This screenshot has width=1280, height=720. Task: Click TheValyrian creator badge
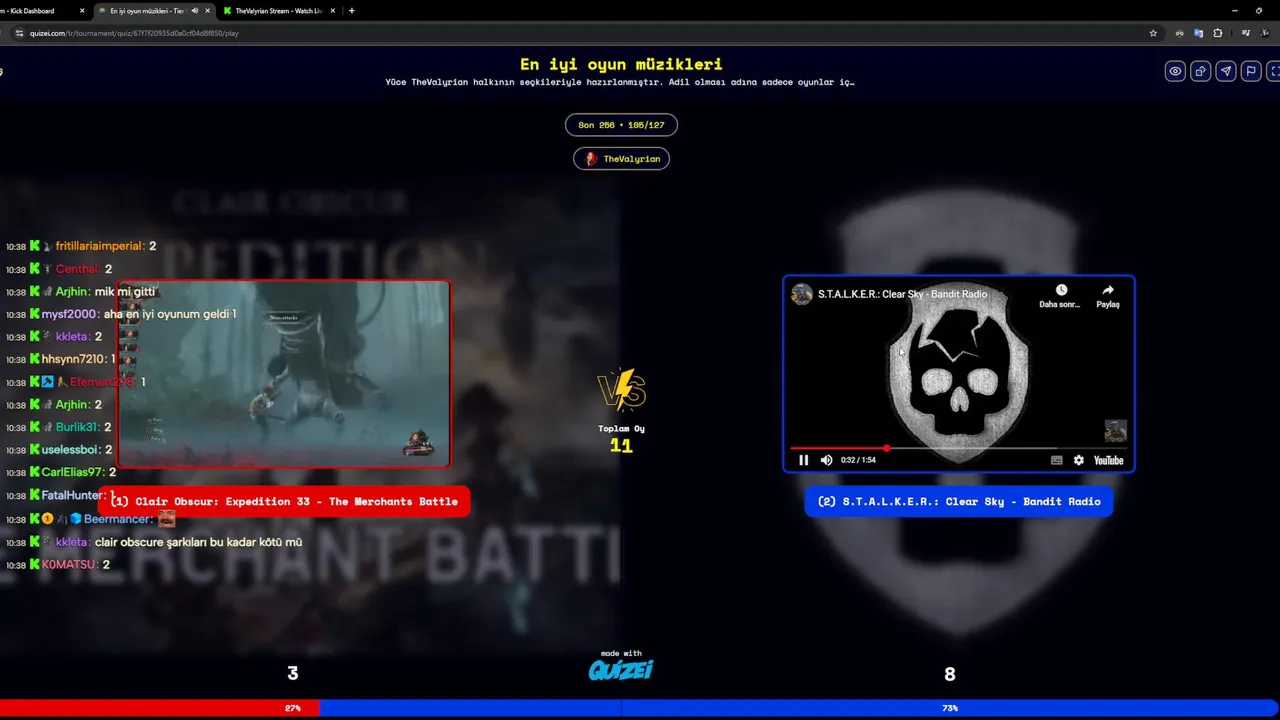(621, 159)
